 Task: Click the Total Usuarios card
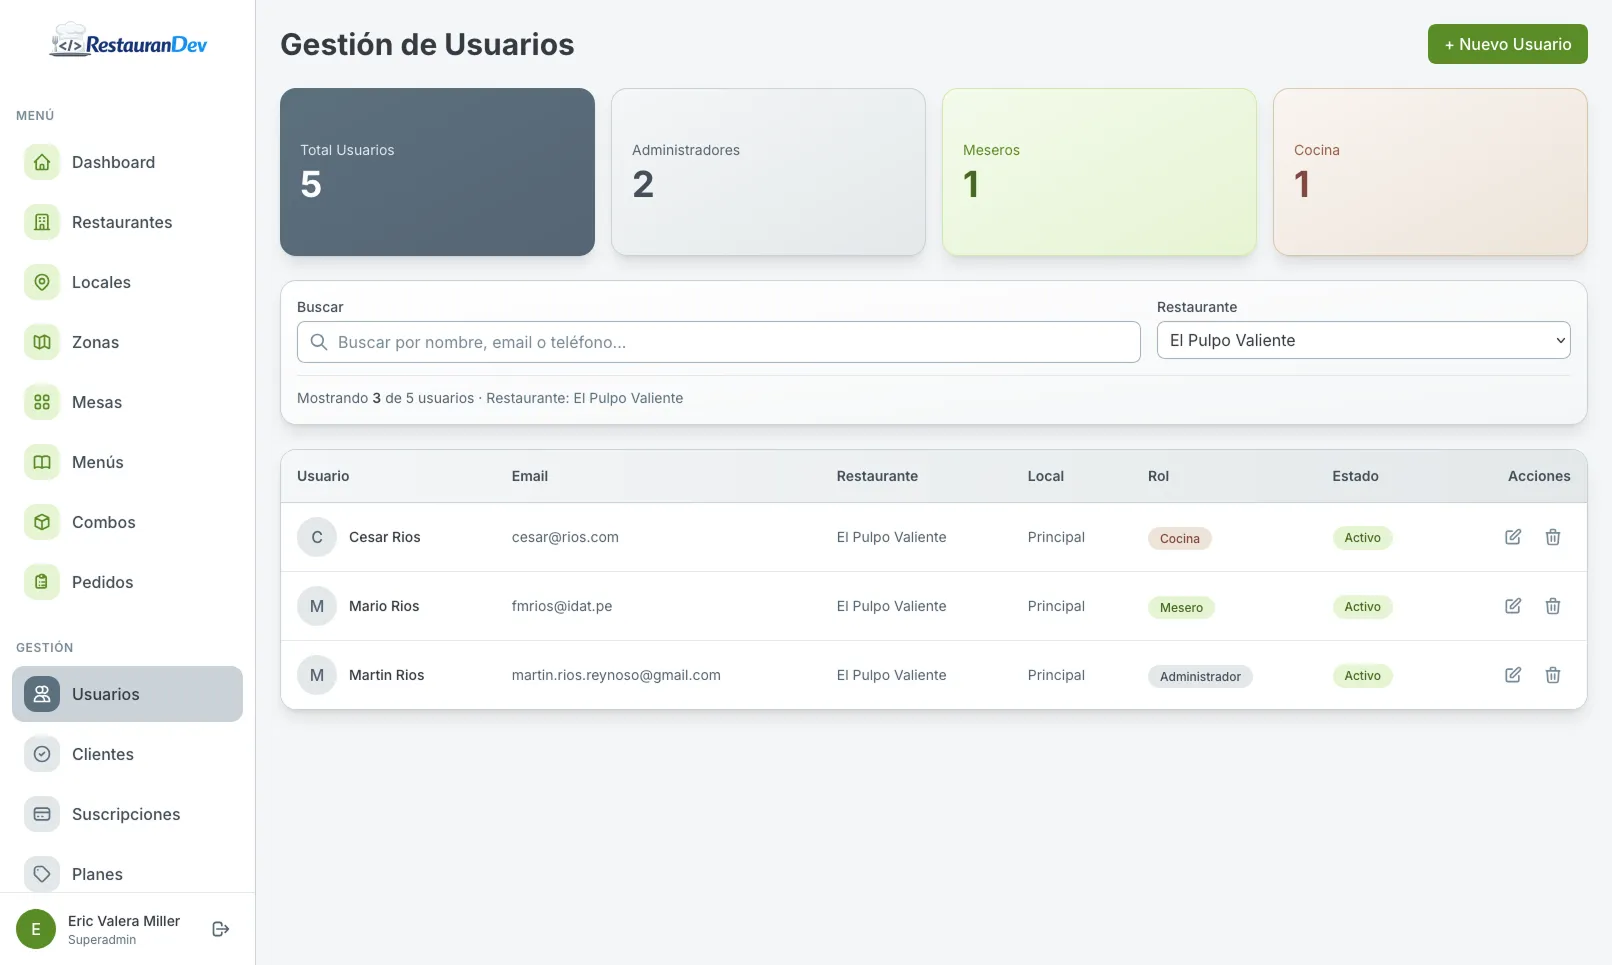(437, 172)
